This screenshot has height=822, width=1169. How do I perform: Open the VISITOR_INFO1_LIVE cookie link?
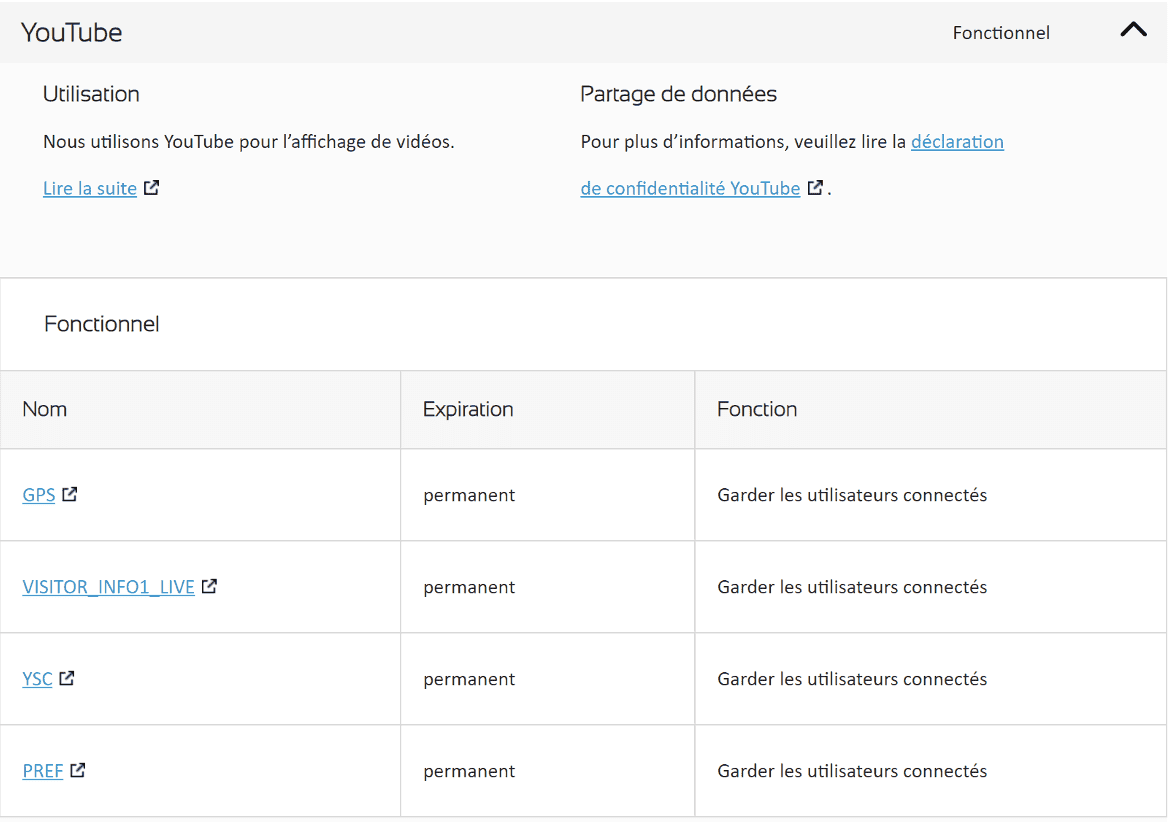108,587
